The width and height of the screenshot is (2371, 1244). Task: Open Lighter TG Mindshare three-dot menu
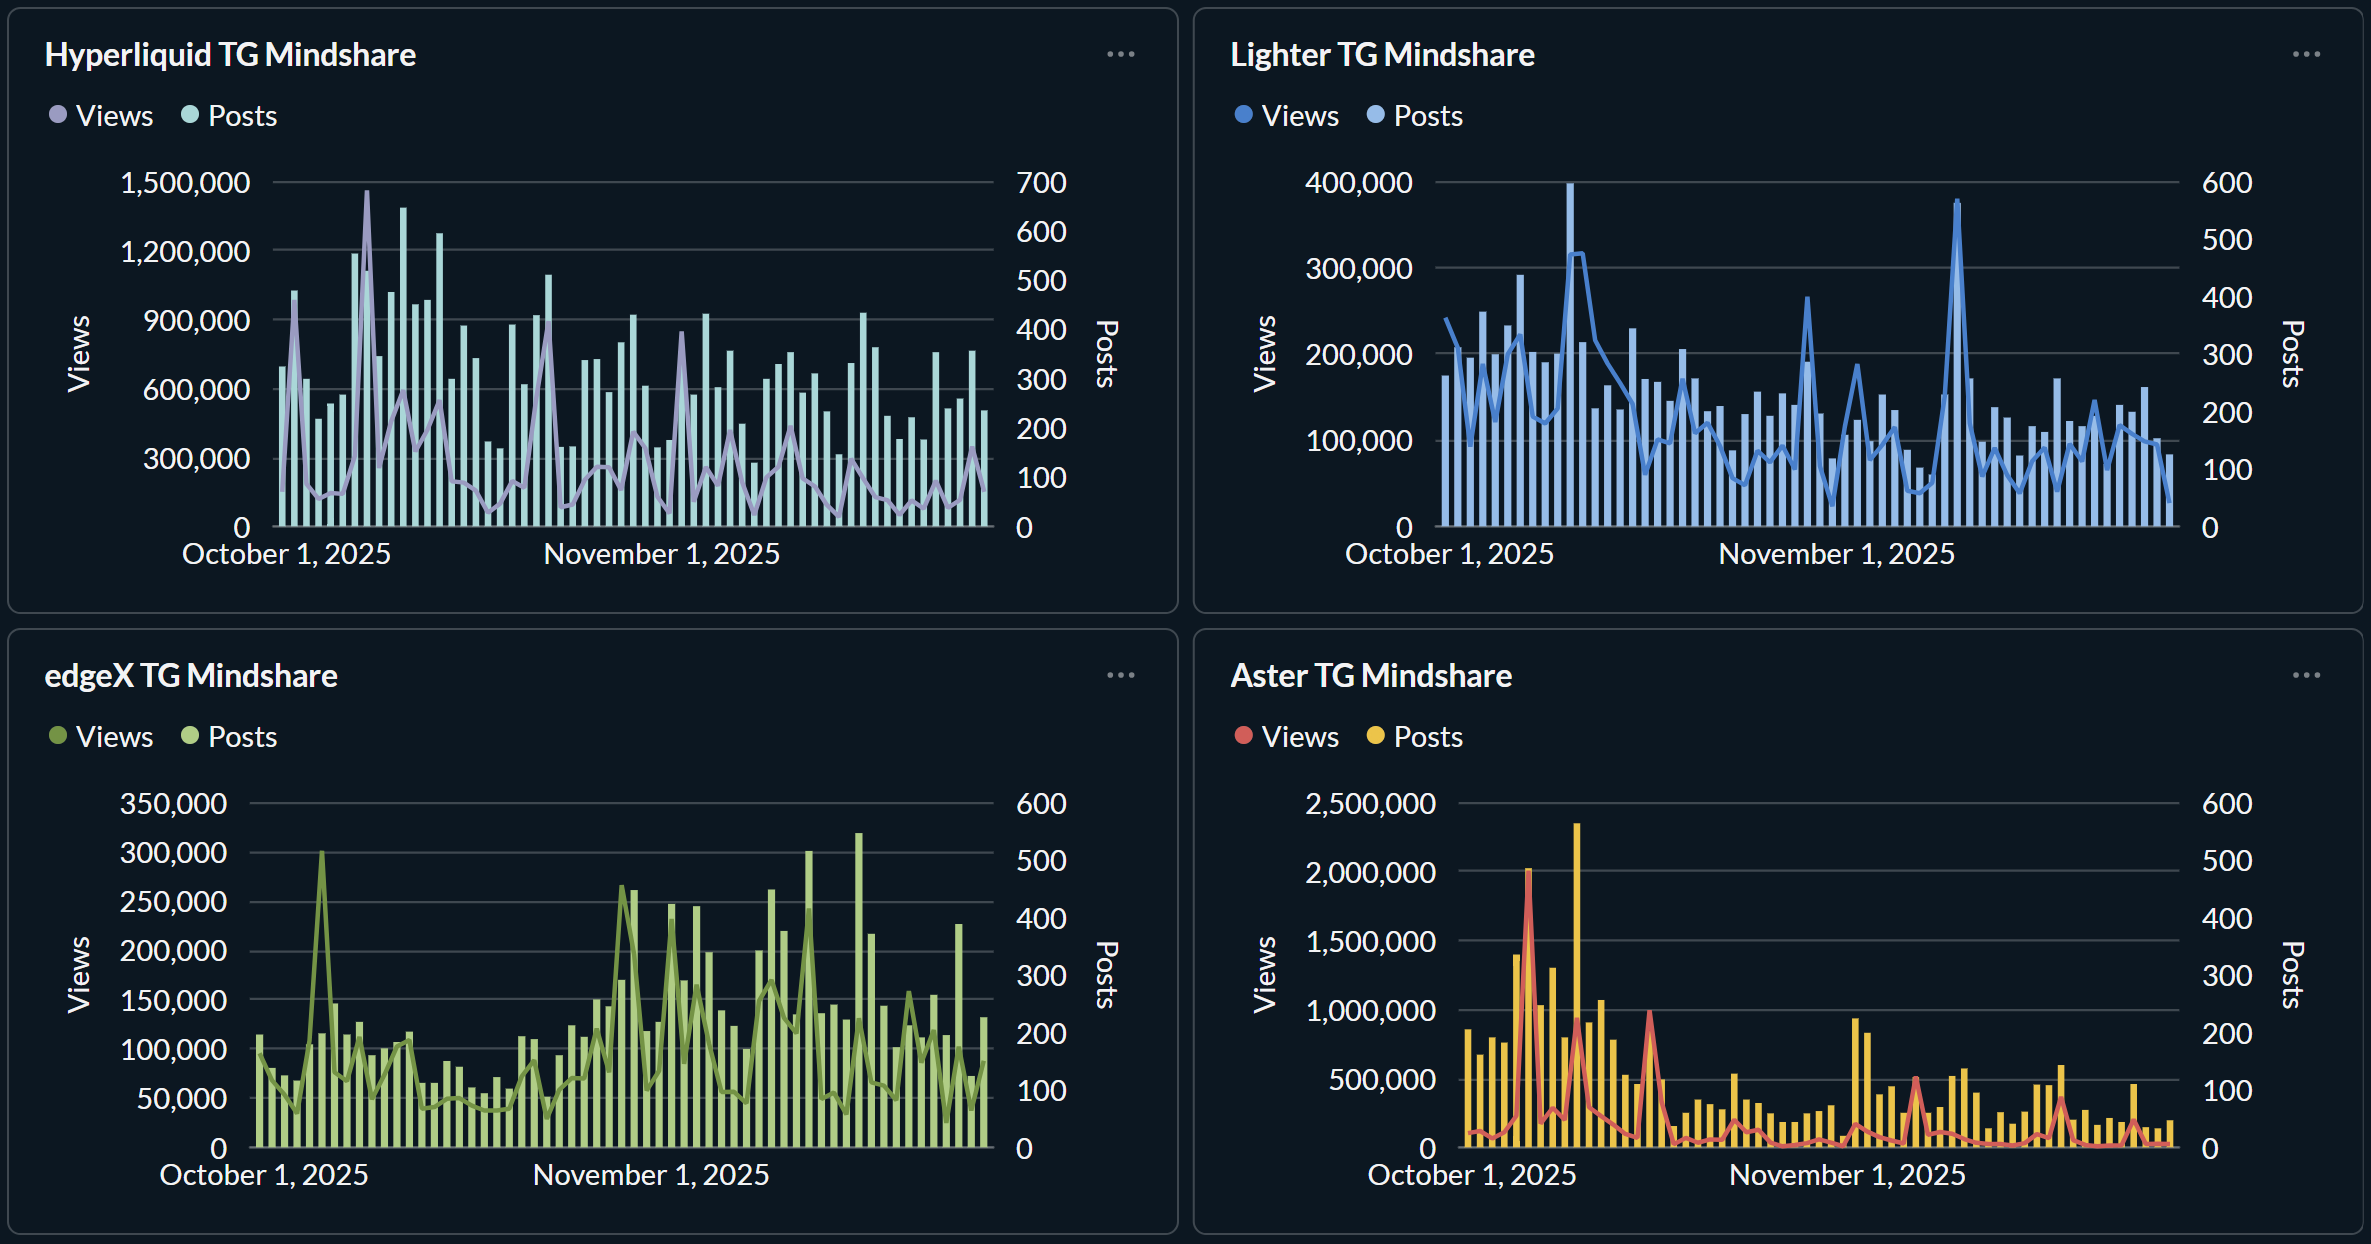point(2306,54)
